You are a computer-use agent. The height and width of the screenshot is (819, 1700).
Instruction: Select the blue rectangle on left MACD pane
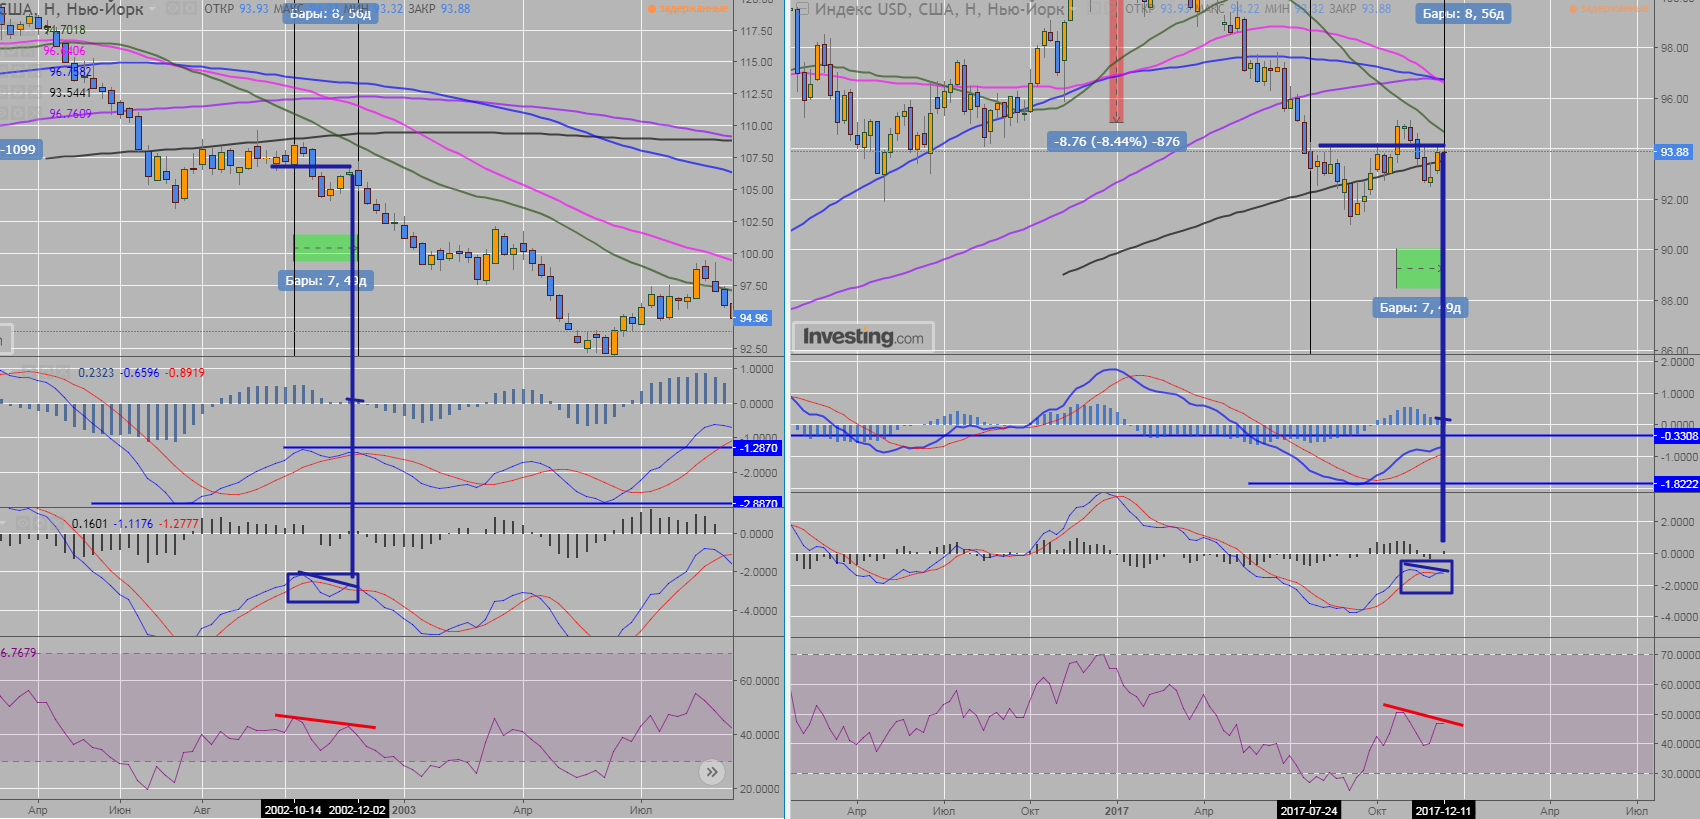tap(323, 588)
